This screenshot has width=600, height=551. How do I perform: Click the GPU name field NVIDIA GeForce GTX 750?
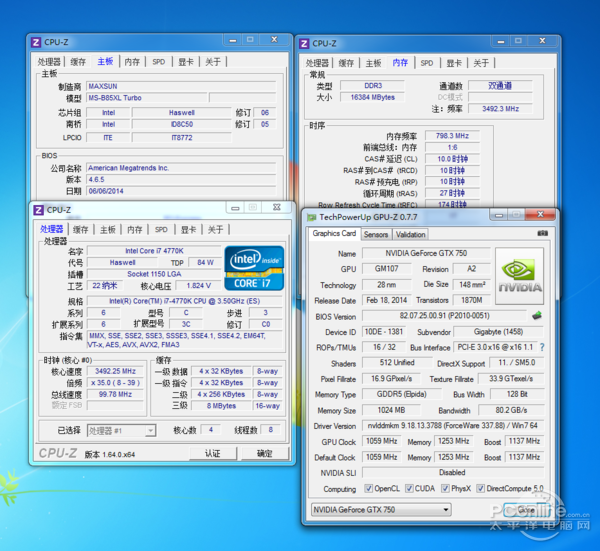[x=426, y=253]
